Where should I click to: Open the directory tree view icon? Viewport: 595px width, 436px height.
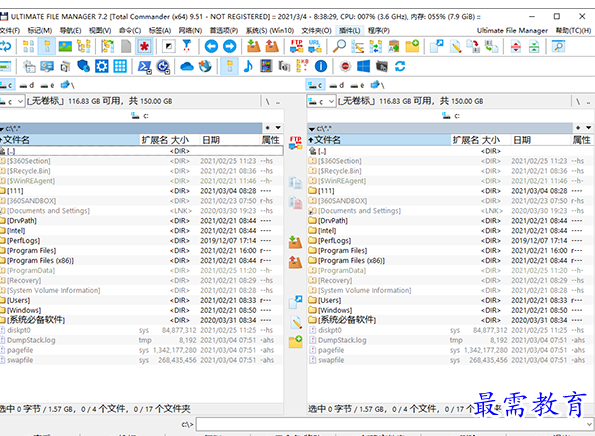[83, 46]
